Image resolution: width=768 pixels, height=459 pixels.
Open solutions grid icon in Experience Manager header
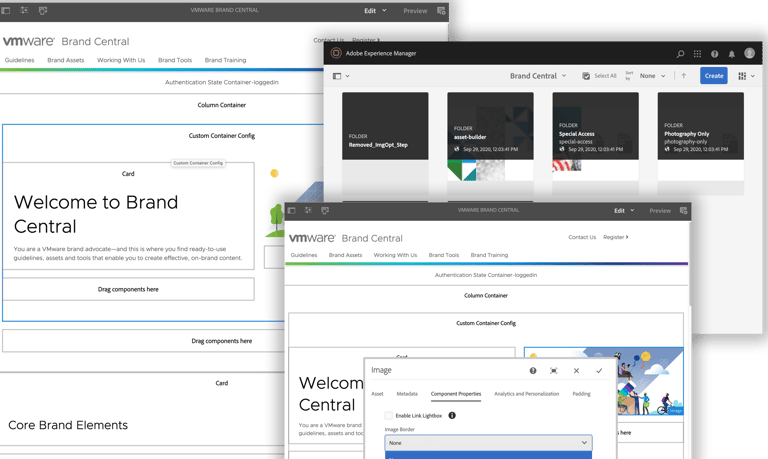697,54
